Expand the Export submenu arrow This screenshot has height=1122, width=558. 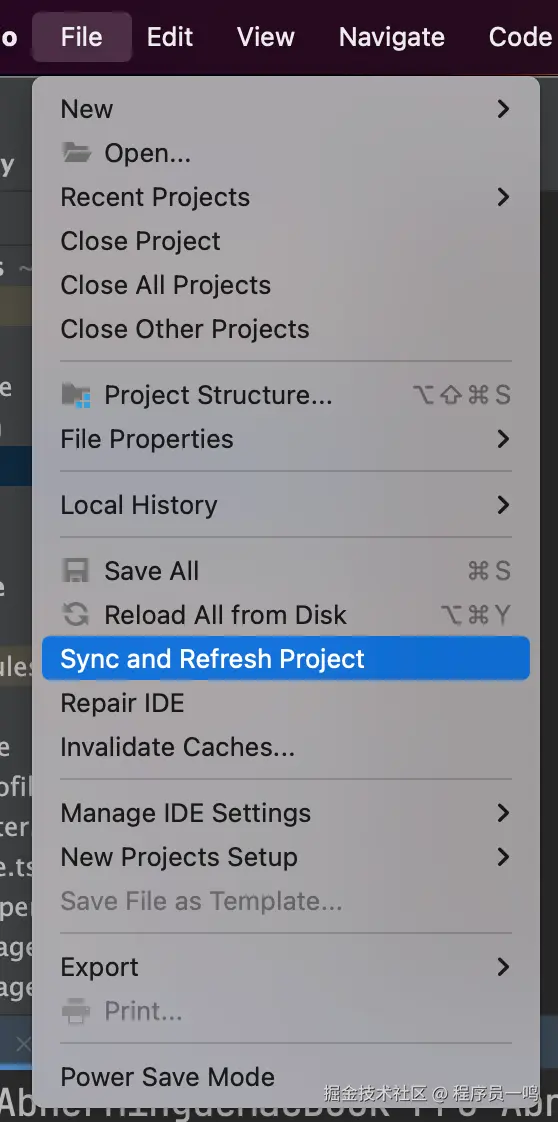[x=503, y=967]
